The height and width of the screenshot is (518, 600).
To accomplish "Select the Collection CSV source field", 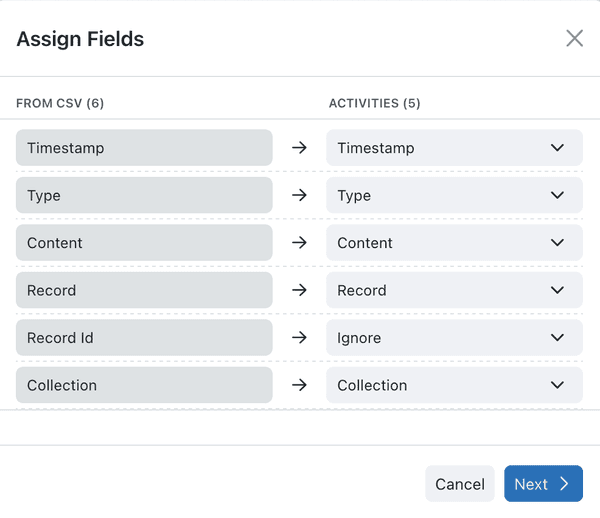I will [144, 385].
